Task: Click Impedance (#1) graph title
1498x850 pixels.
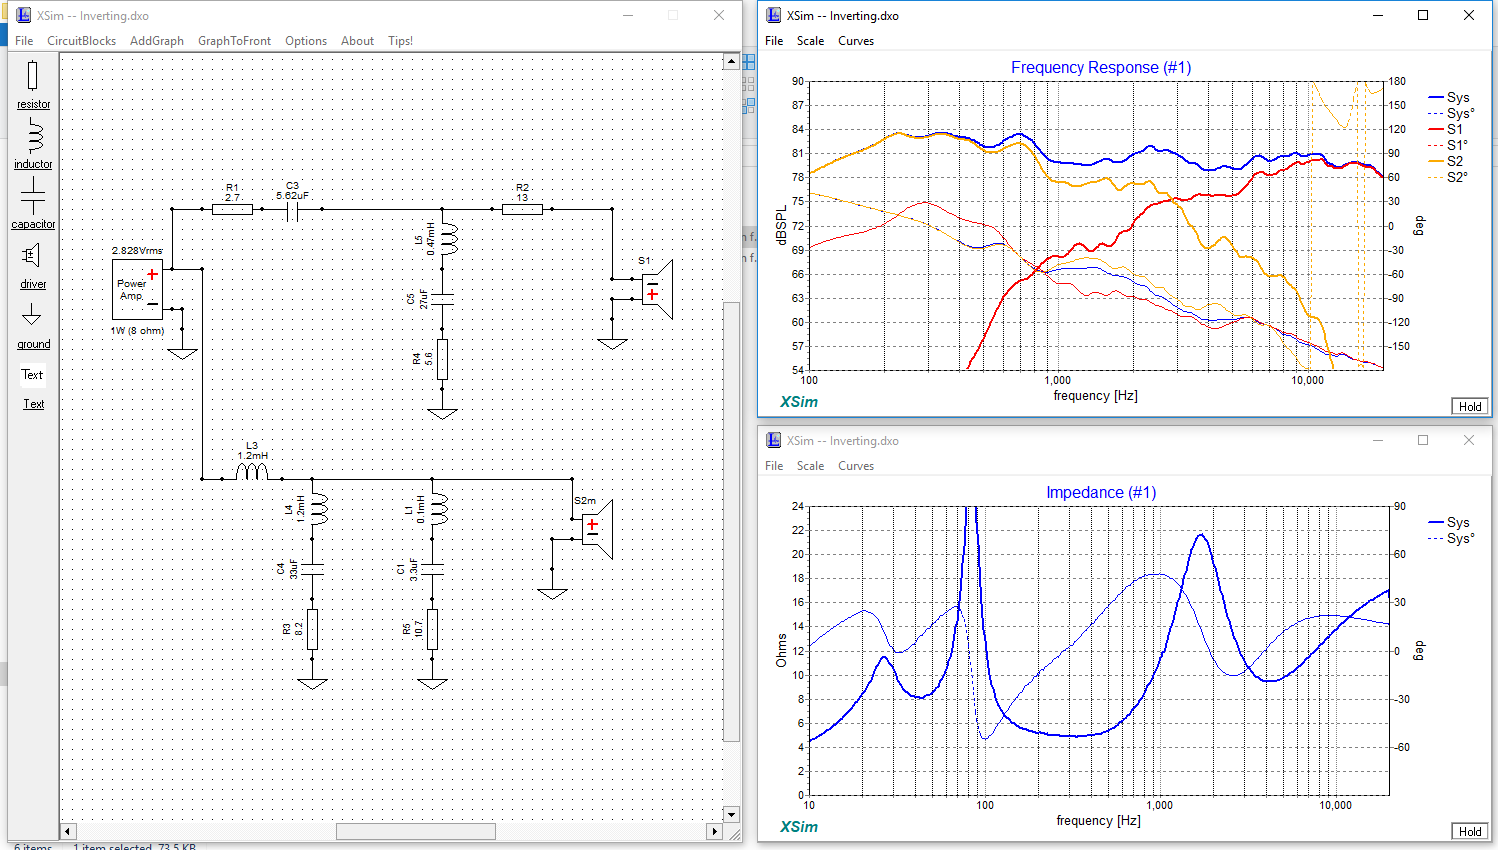Action: coord(1101,492)
